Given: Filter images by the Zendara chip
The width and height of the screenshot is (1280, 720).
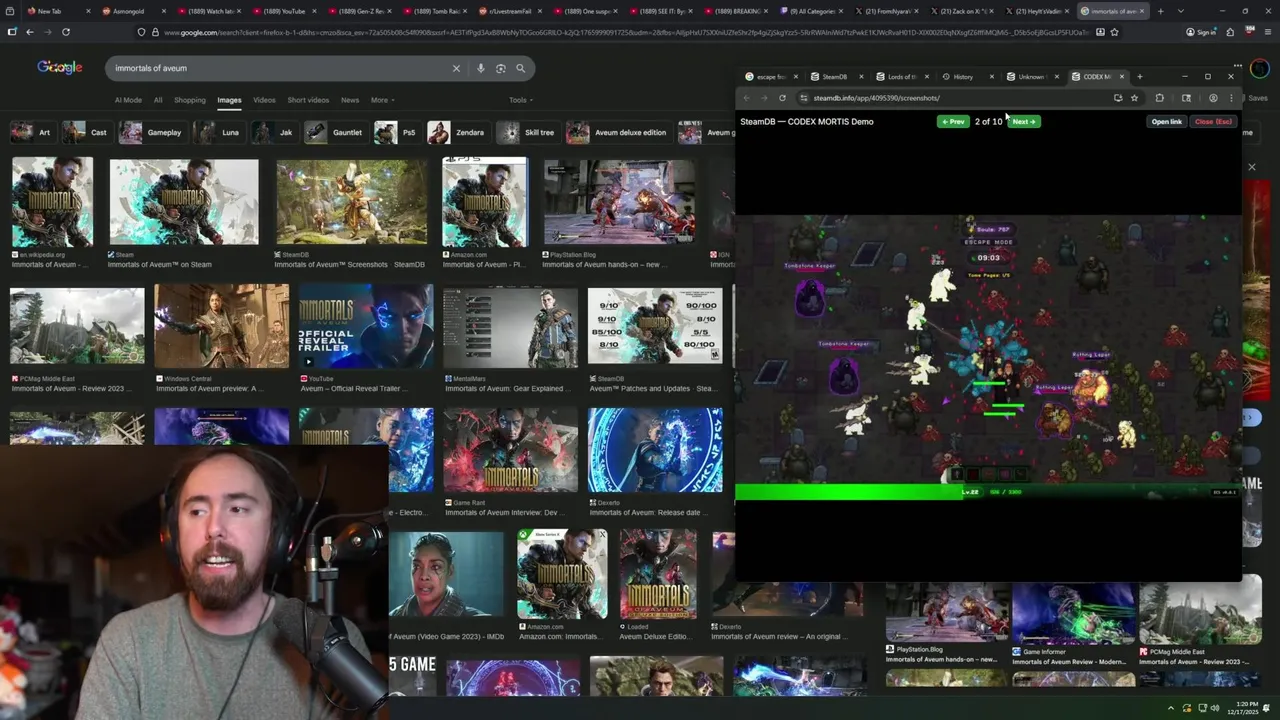Looking at the screenshot, I should [457, 132].
